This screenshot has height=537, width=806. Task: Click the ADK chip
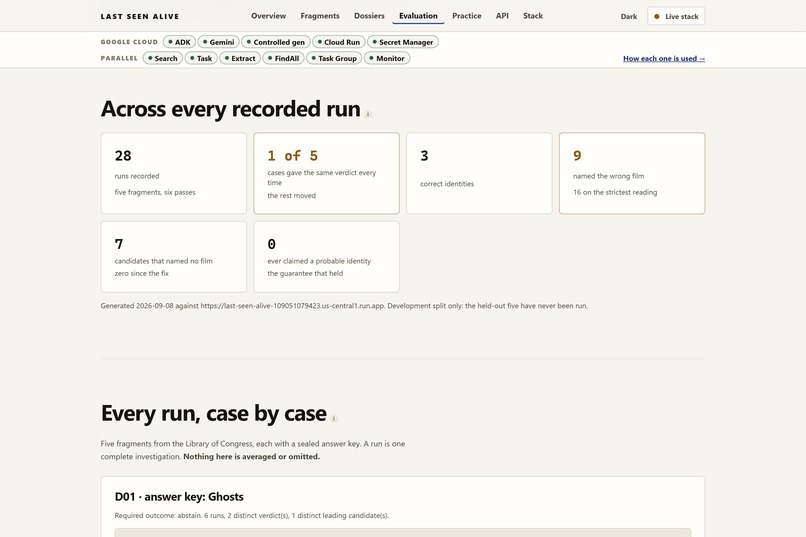pyautogui.click(x=179, y=42)
